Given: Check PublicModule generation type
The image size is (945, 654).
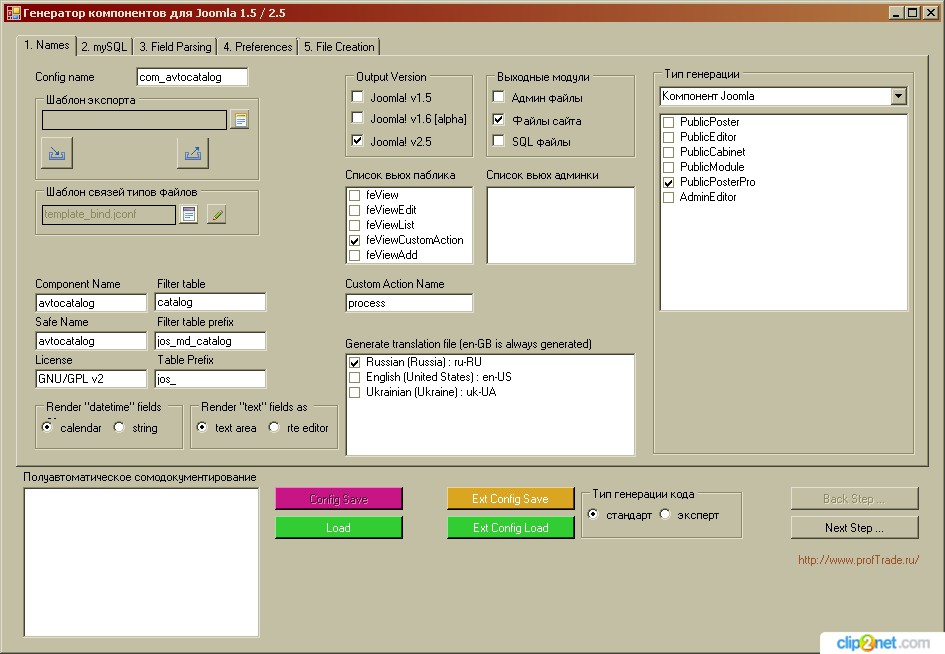Looking at the screenshot, I should pos(668,168).
